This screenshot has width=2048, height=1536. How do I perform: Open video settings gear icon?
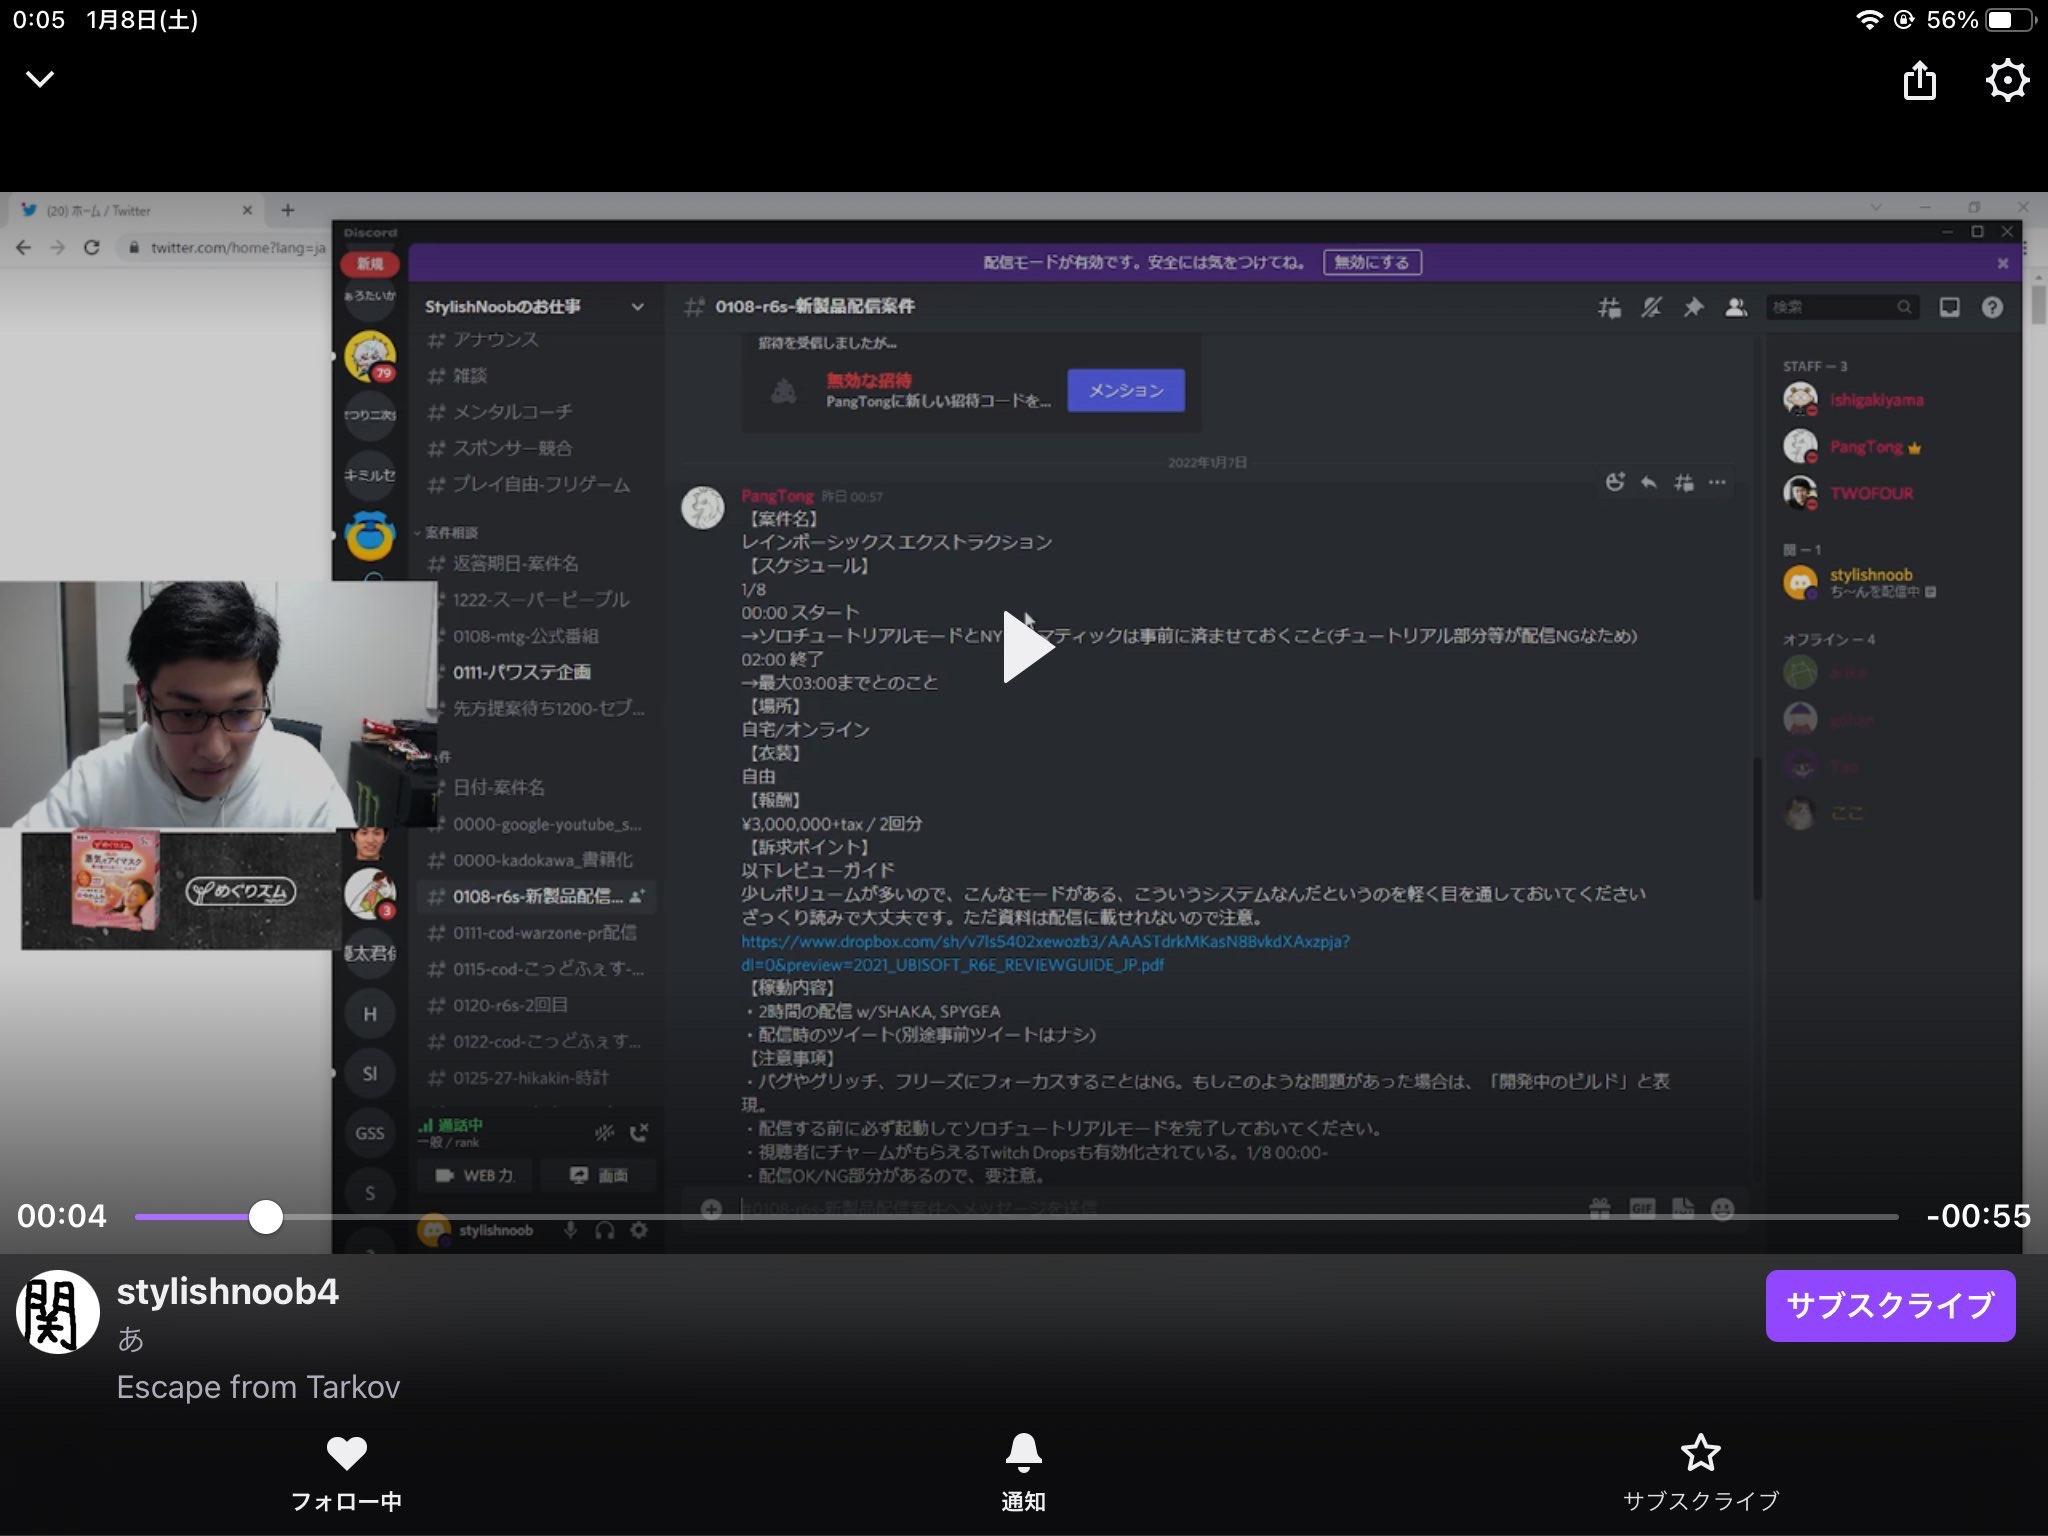pyautogui.click(x=2006, y=80)
